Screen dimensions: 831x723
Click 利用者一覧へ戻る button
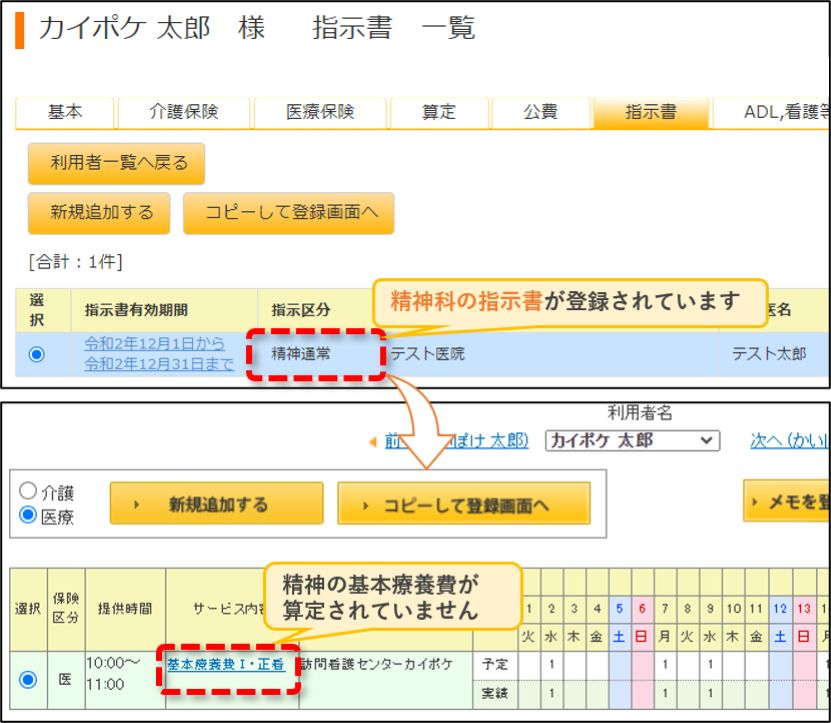(117, 163)
